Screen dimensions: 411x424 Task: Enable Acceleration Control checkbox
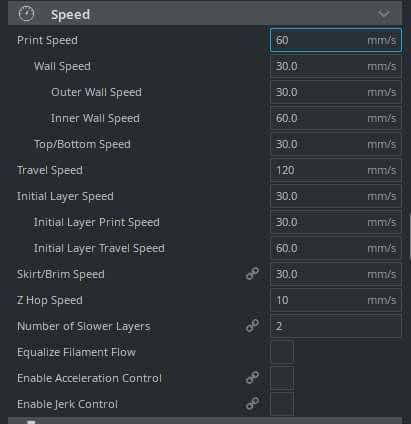click(x=282, y=378)
